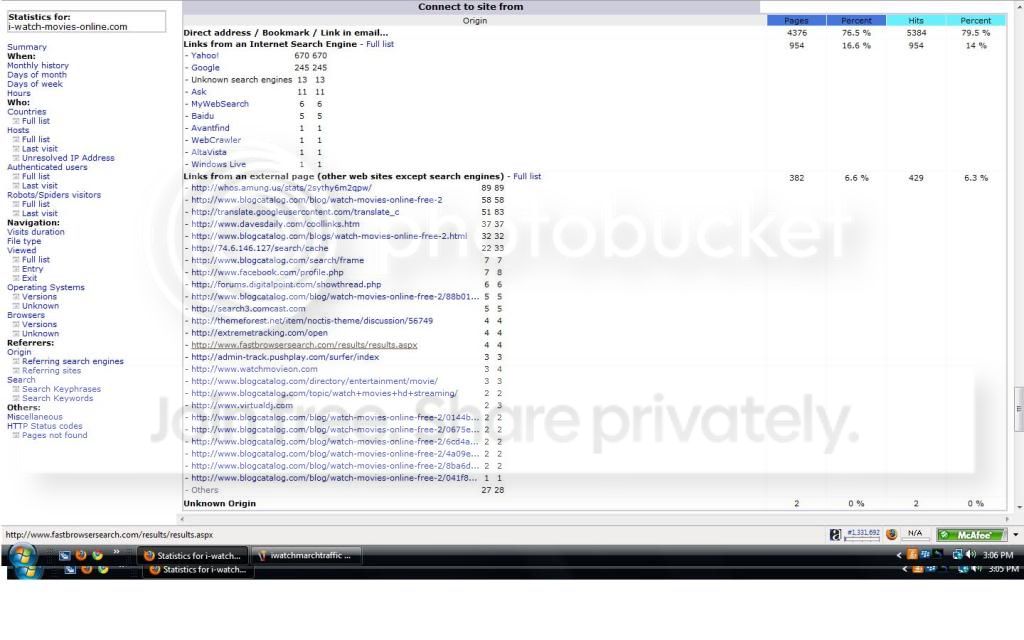The height and width of the screenshot is (640, 1024).
Task: Open Referring search engines link
Action: click(72, 361)
